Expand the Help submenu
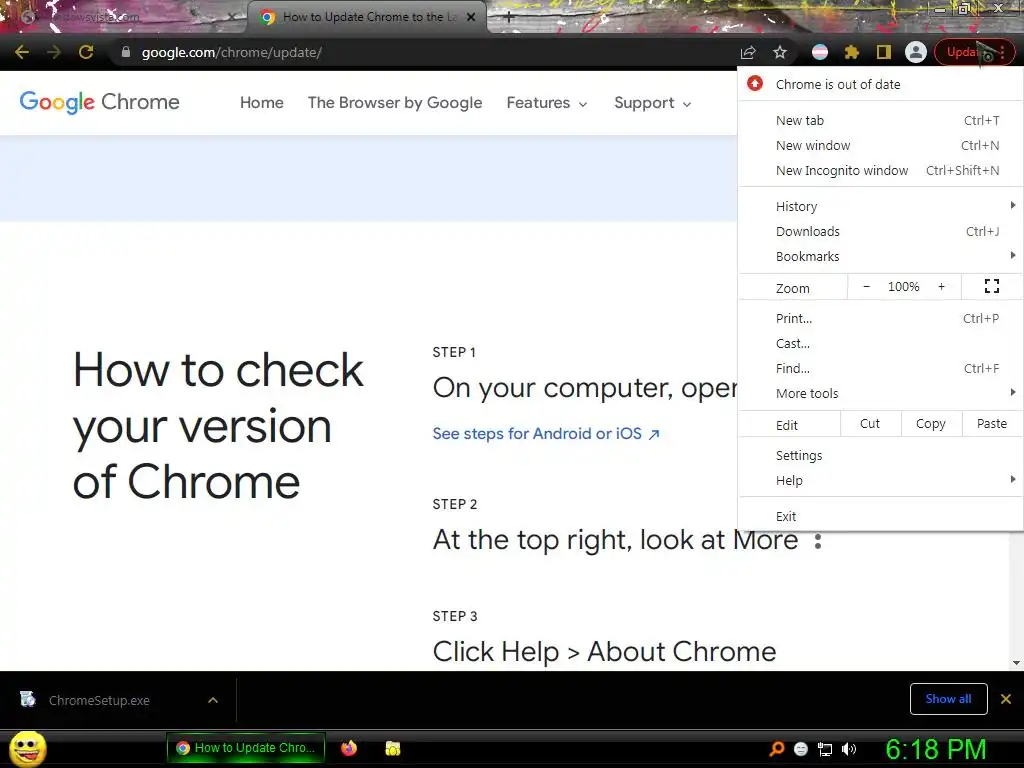Screen dimensions: 1024x768 tap(880, 480)
